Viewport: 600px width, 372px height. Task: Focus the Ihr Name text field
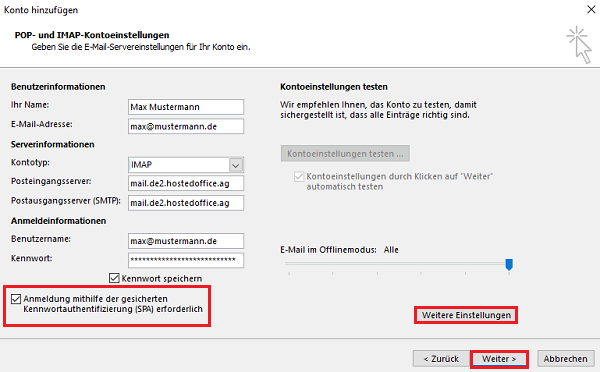pyautogui.click(x=186, y=107)
